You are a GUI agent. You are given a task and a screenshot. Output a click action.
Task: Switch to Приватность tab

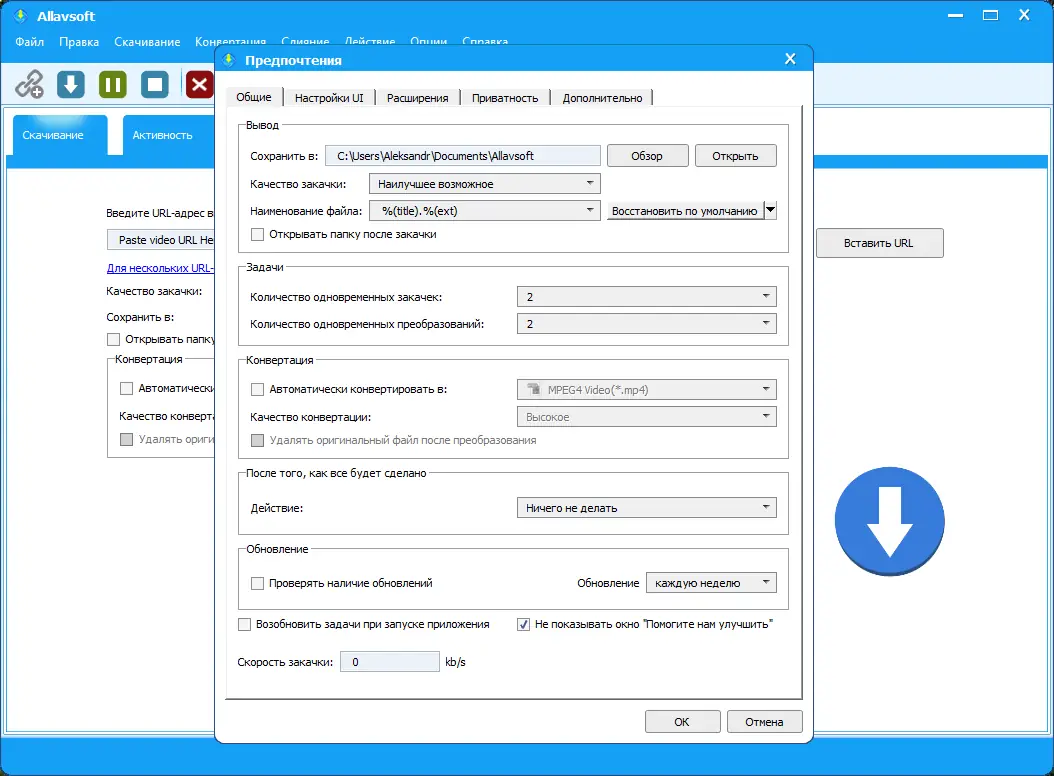coord(505,98)
